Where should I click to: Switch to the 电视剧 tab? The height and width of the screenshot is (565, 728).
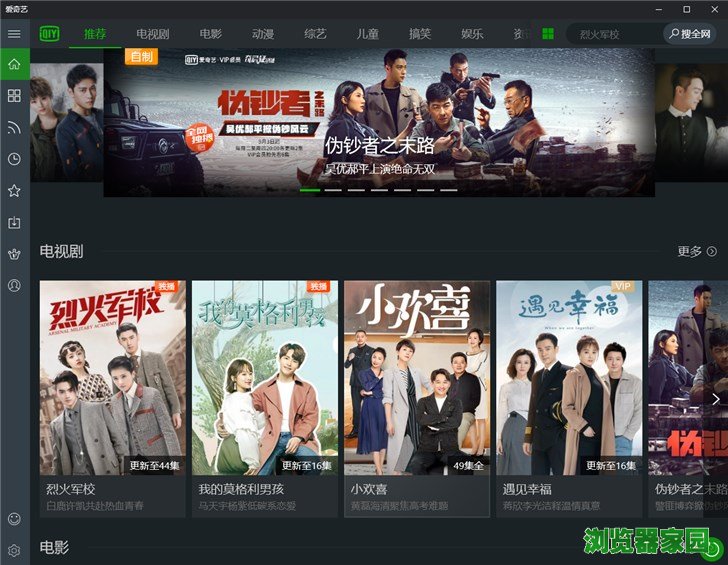click(x=153, y=34)
